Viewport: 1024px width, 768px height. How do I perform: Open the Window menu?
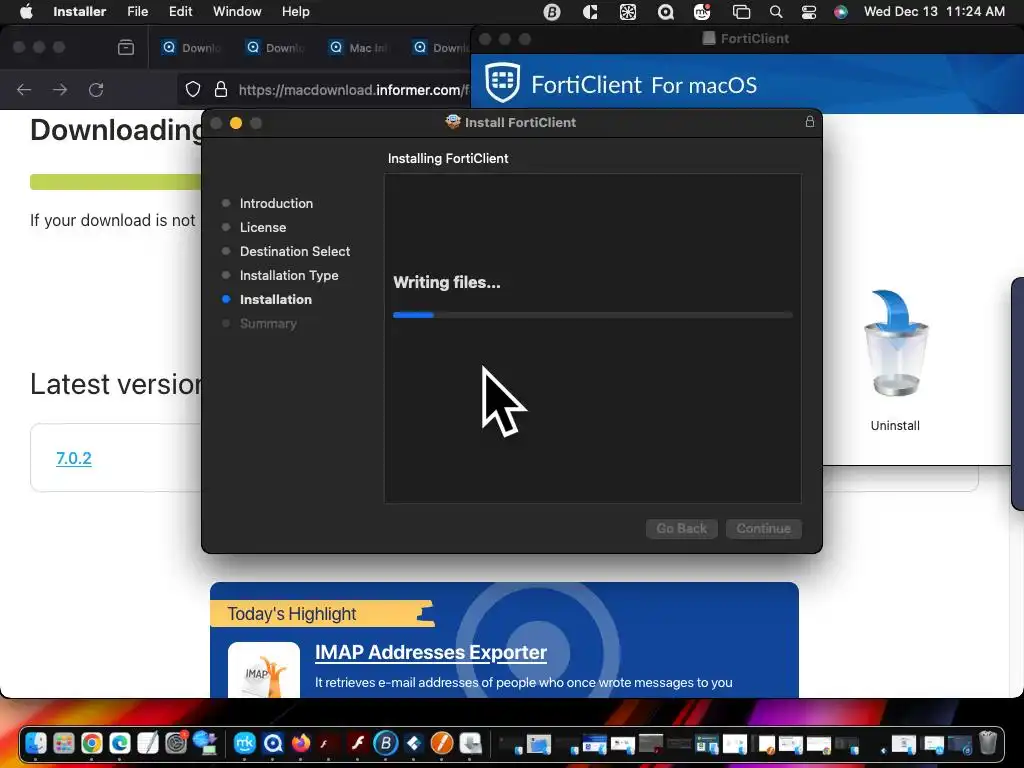tap(237, 12)
